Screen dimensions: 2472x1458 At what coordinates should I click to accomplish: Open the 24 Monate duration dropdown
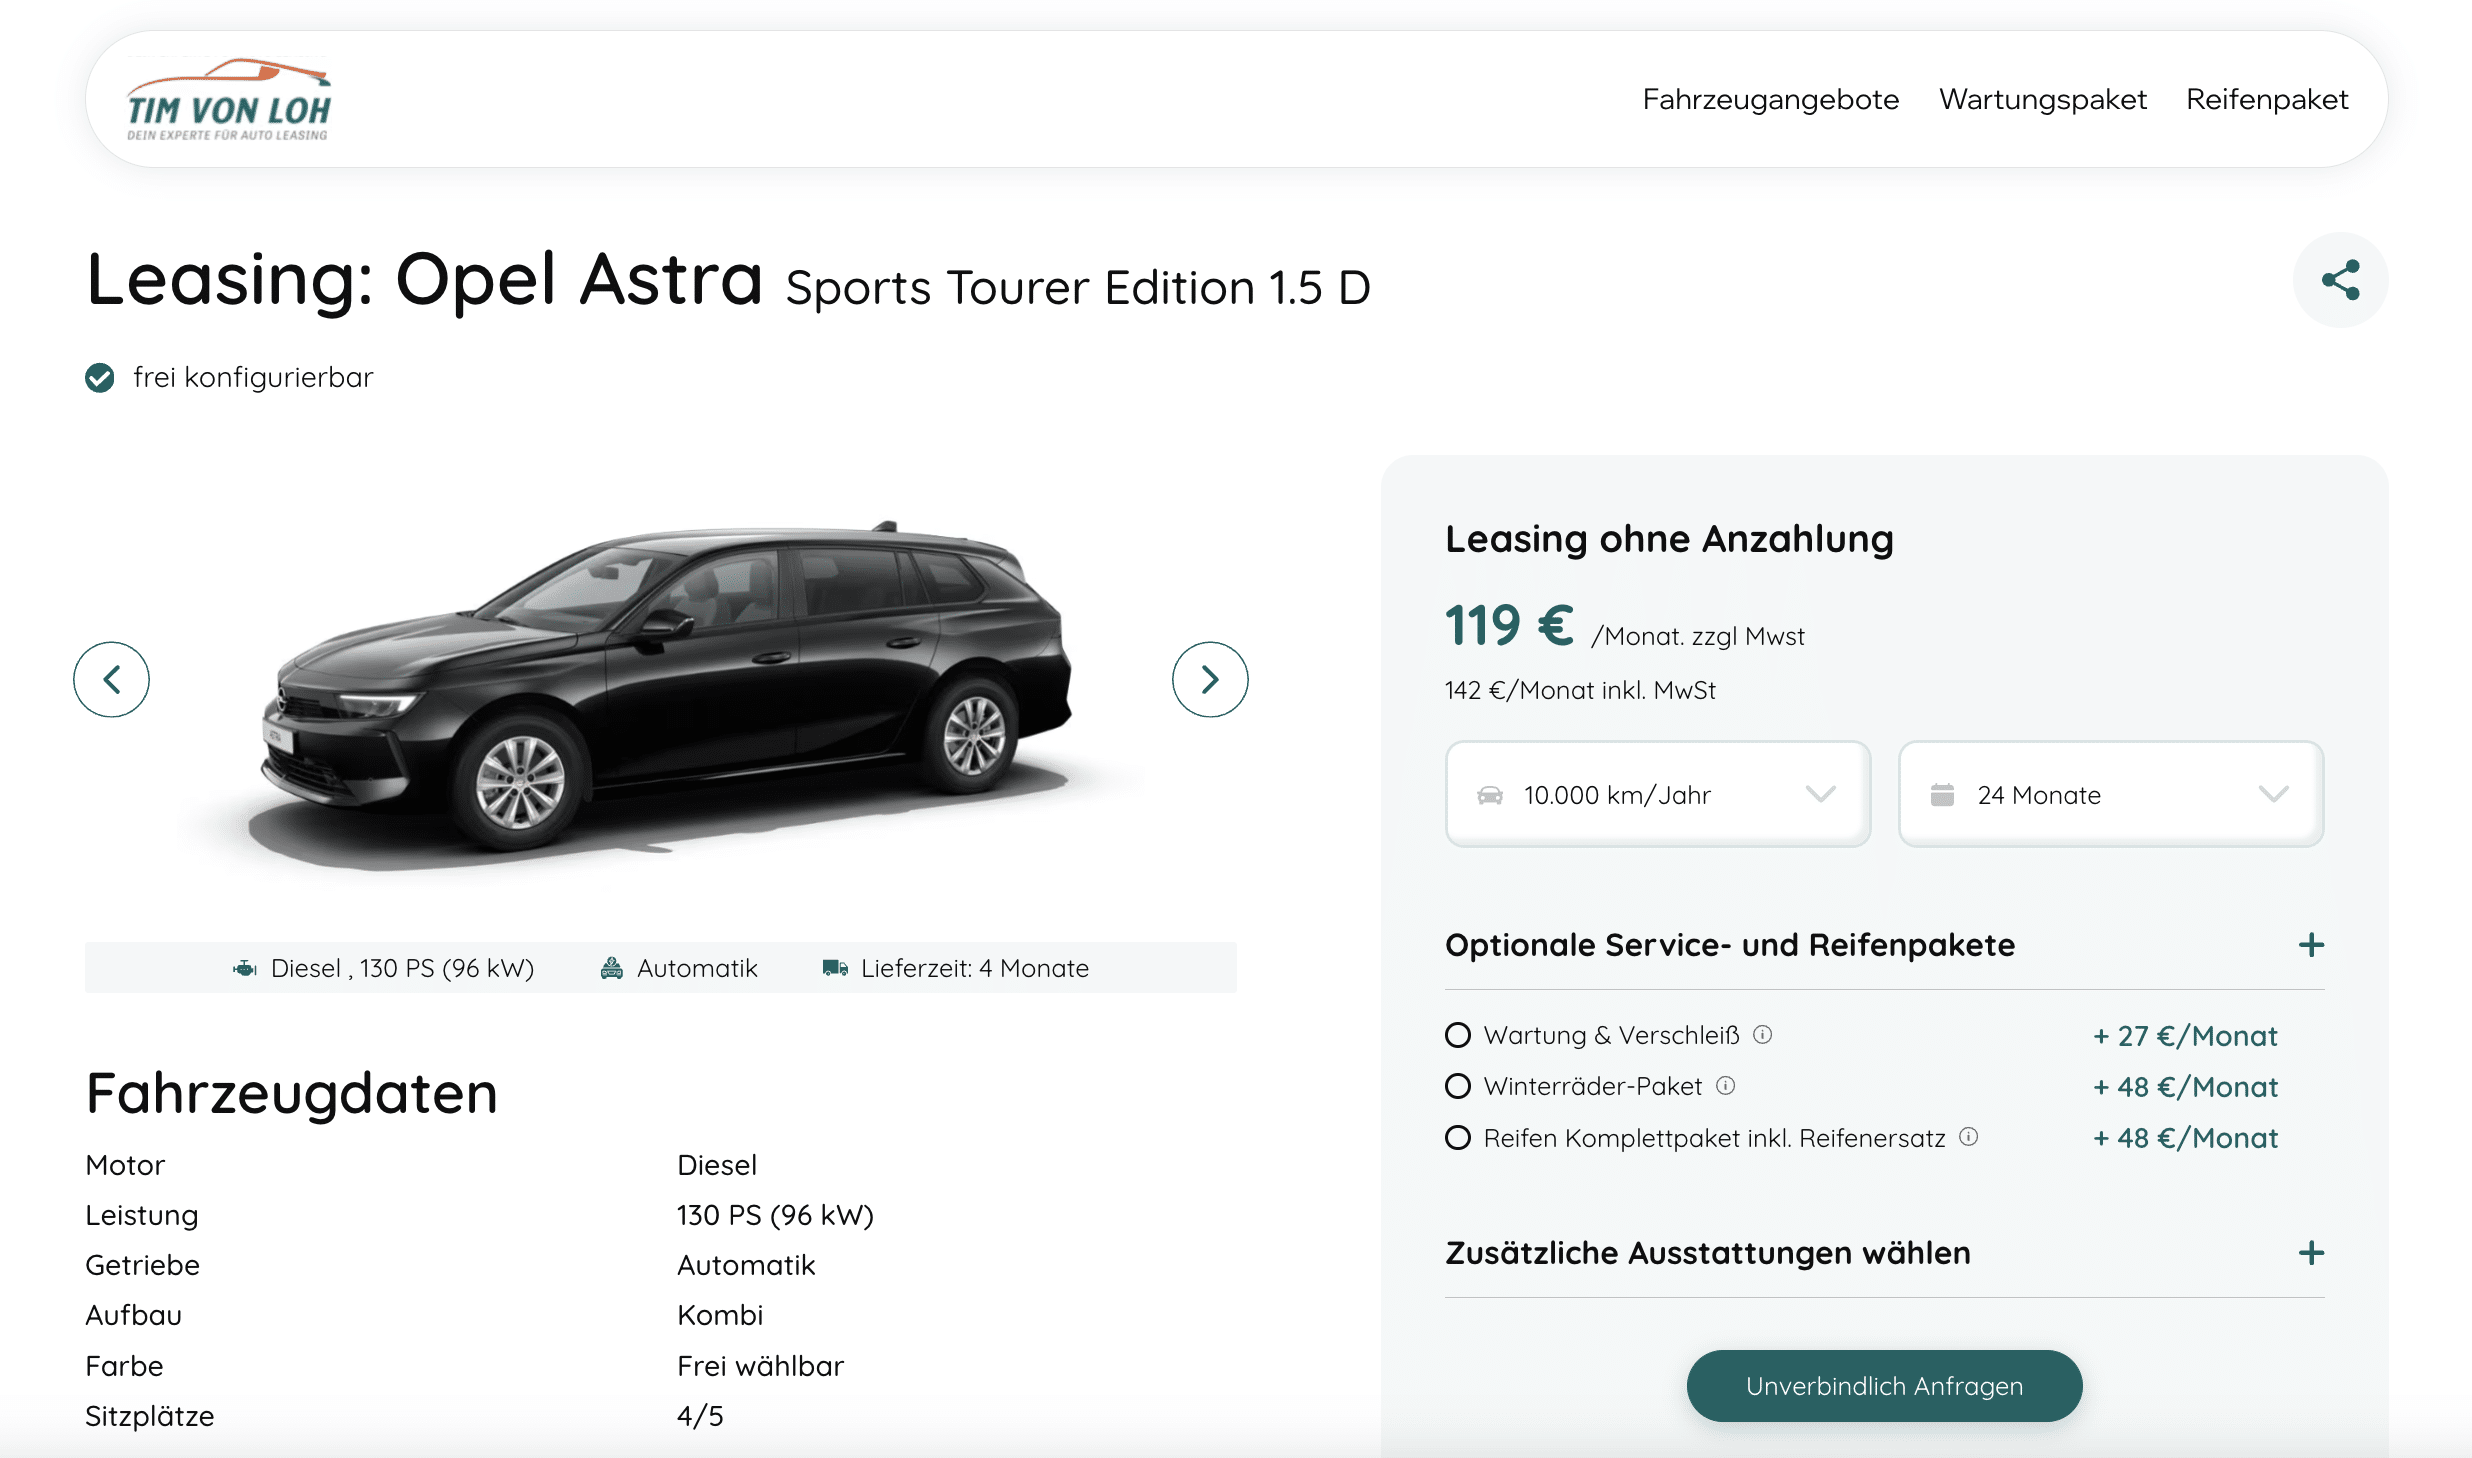click(2111, 794)
